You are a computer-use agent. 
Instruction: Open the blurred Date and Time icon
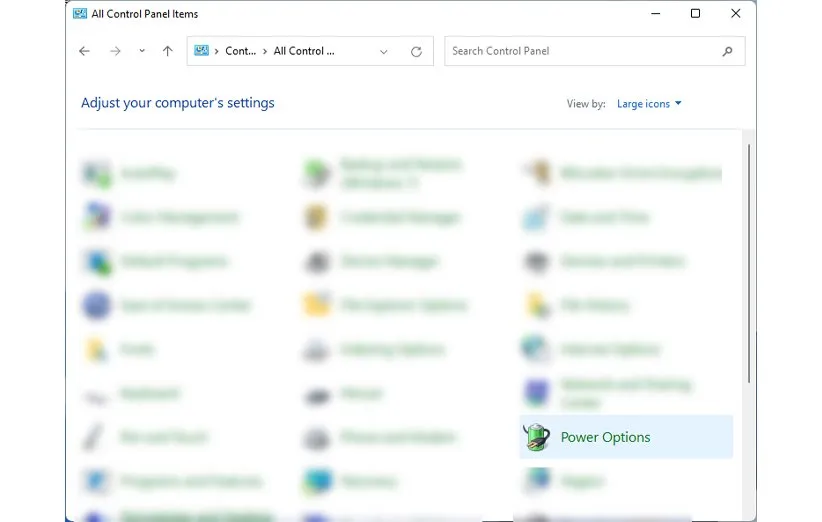point(537,217)
